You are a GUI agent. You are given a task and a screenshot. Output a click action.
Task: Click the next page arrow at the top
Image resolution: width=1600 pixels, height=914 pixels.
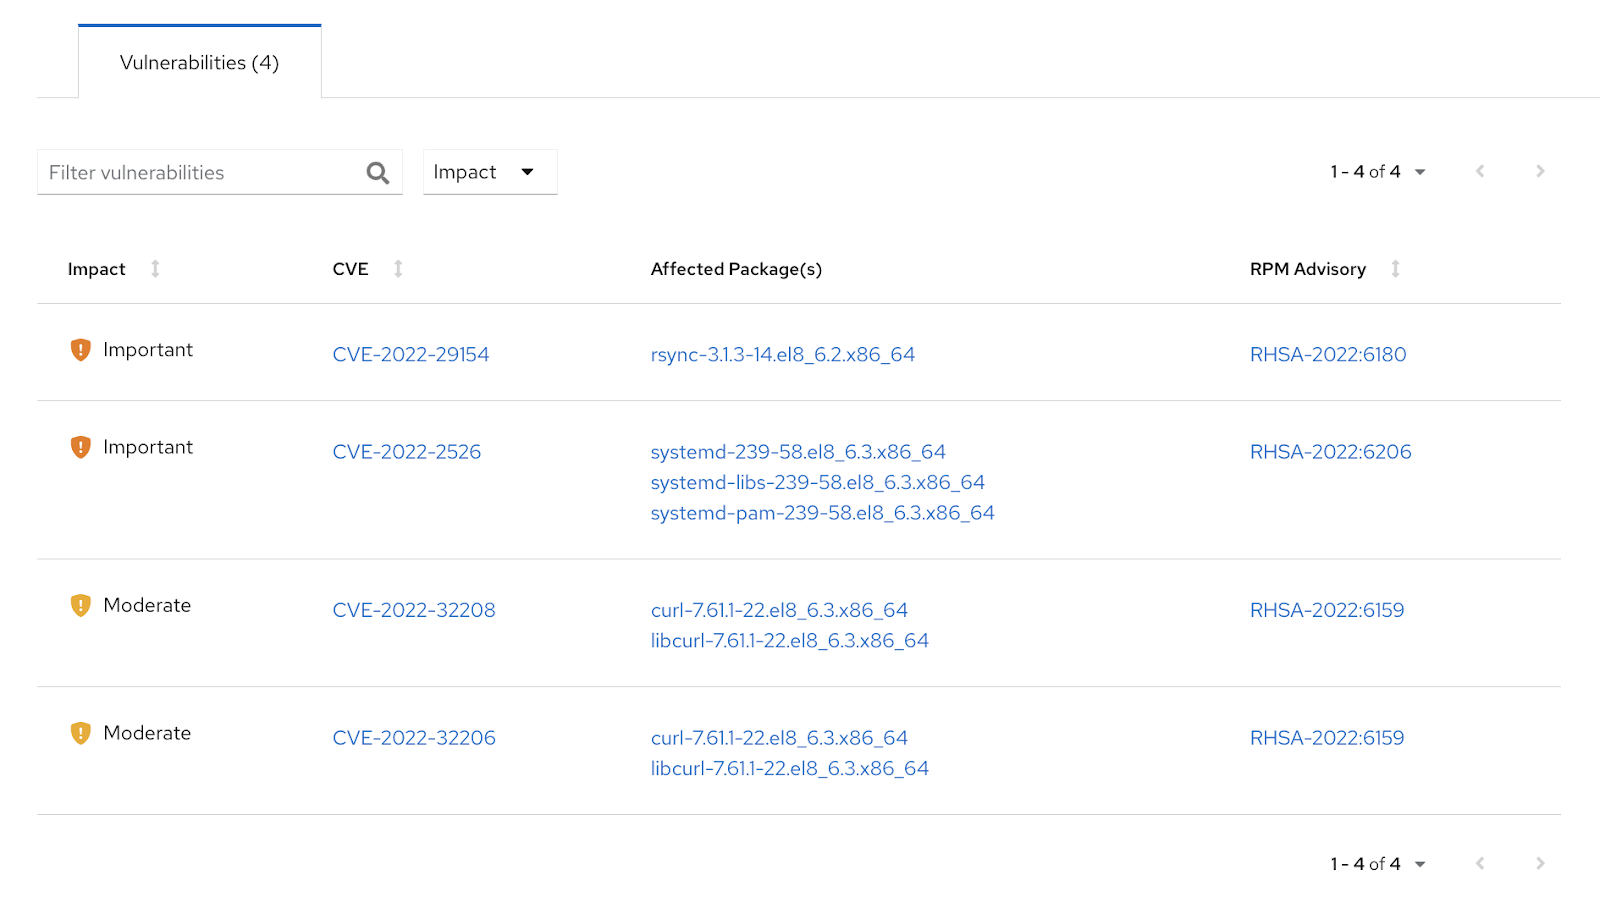(1539, 171)
